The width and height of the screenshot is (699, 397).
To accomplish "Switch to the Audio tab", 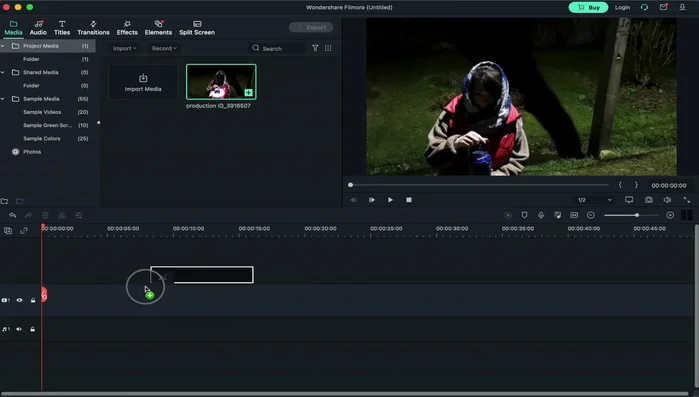I will [x=38, y=28].
